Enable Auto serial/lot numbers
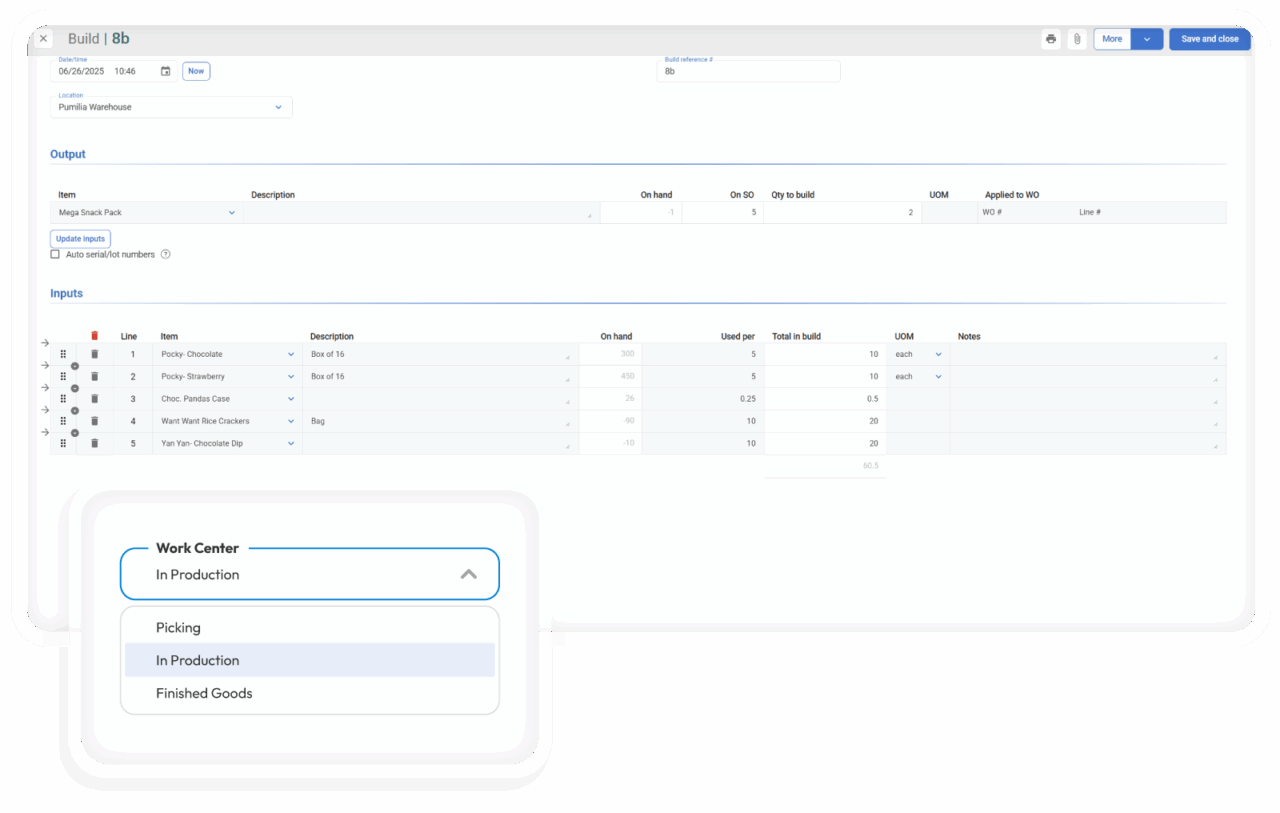 point(55,254)
